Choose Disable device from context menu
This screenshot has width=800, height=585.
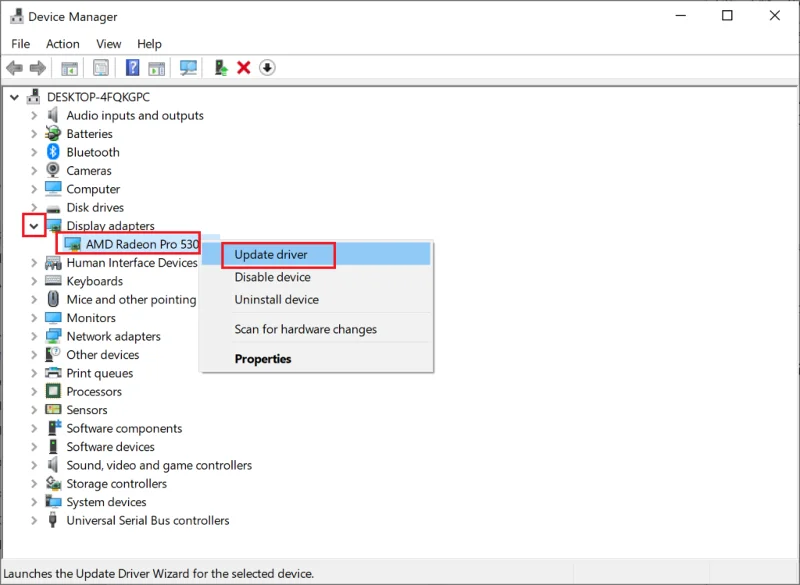[316, 277]
